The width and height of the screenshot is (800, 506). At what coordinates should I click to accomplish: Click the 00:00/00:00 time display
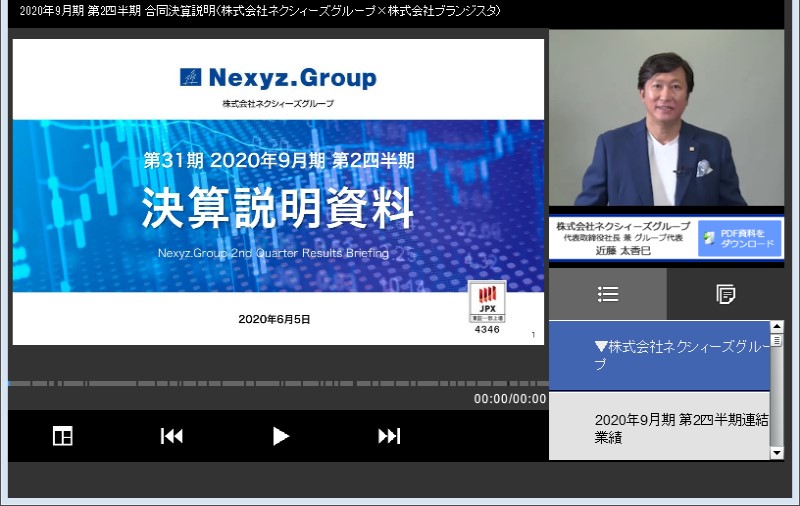(510, 399)
